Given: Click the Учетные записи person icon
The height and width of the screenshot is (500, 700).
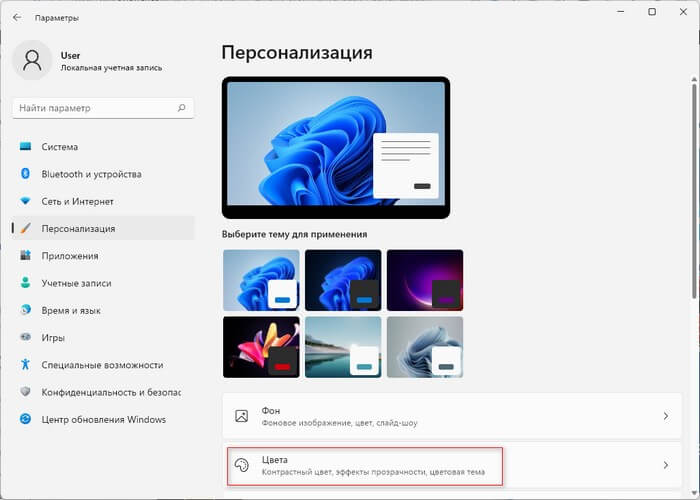Looking at the screenshot, I should [x=25, y=283].
